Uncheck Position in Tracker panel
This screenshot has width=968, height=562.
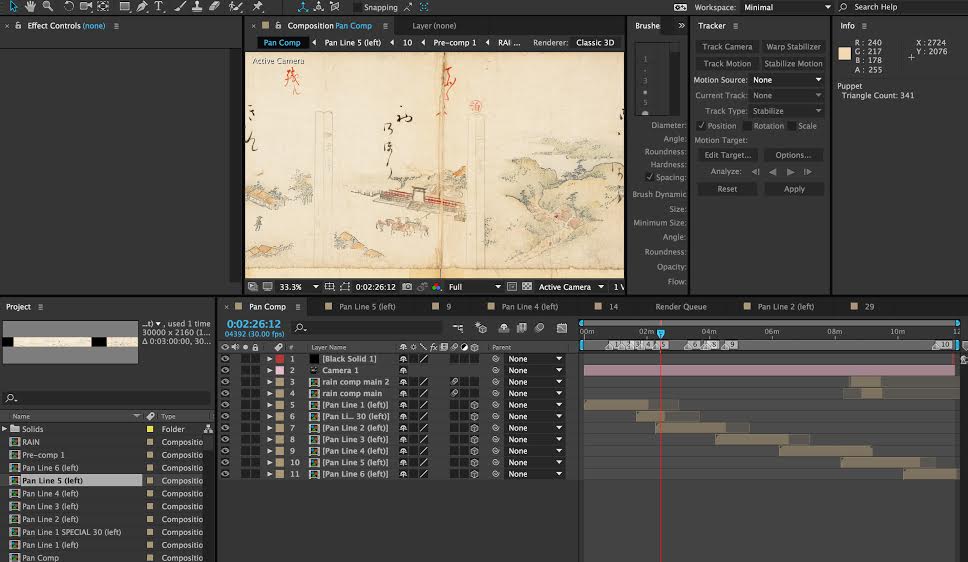(x=701, y=126)
